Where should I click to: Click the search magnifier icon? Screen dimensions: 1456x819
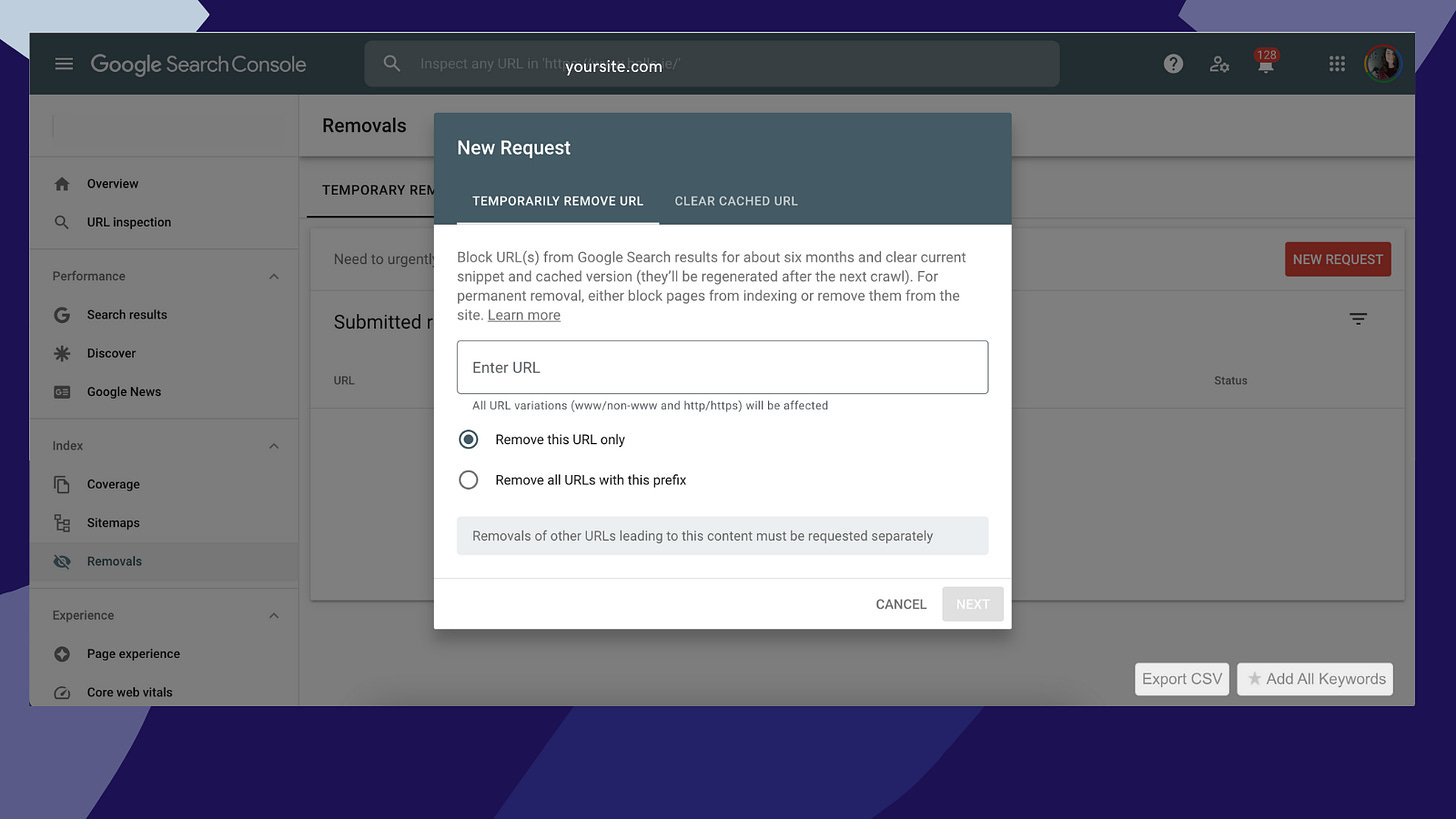(x=392, y=64)
